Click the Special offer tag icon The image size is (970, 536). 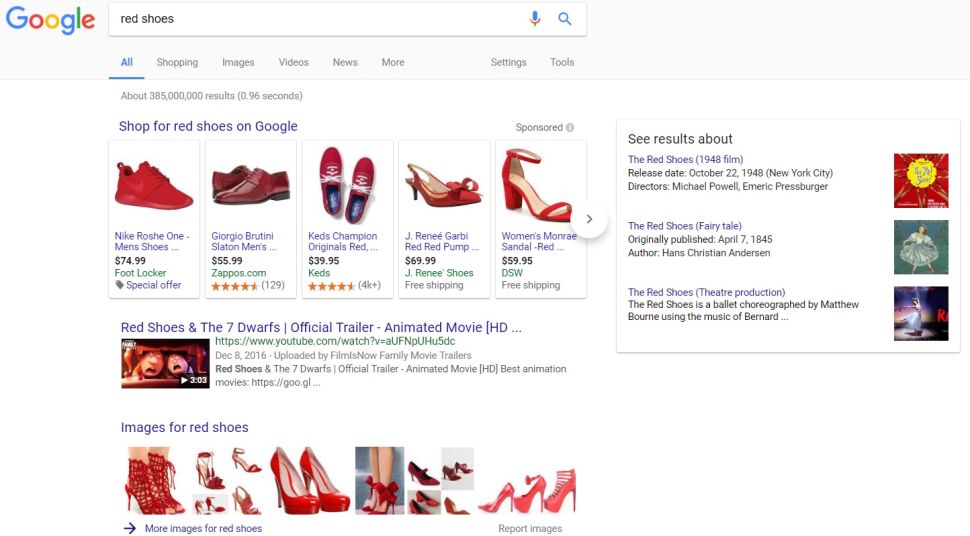coord(119,285)
